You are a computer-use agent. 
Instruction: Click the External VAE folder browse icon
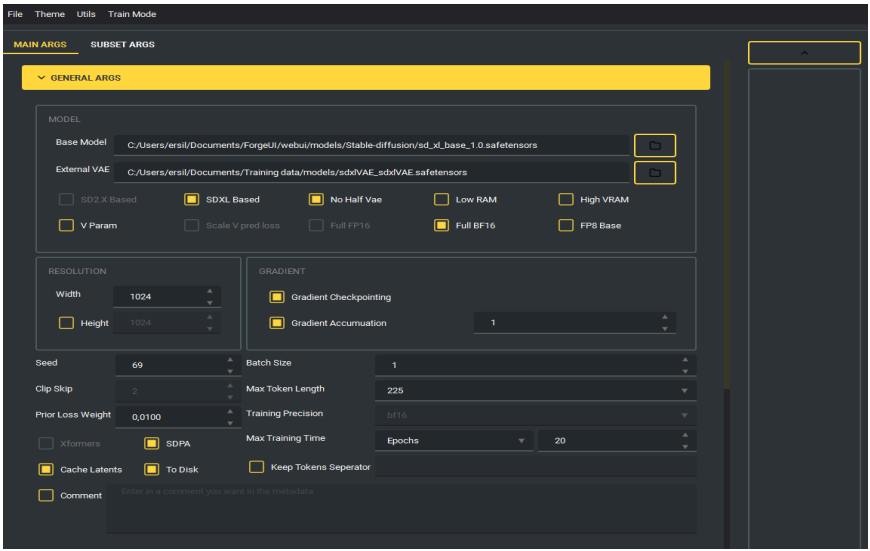tap(655, 173)
